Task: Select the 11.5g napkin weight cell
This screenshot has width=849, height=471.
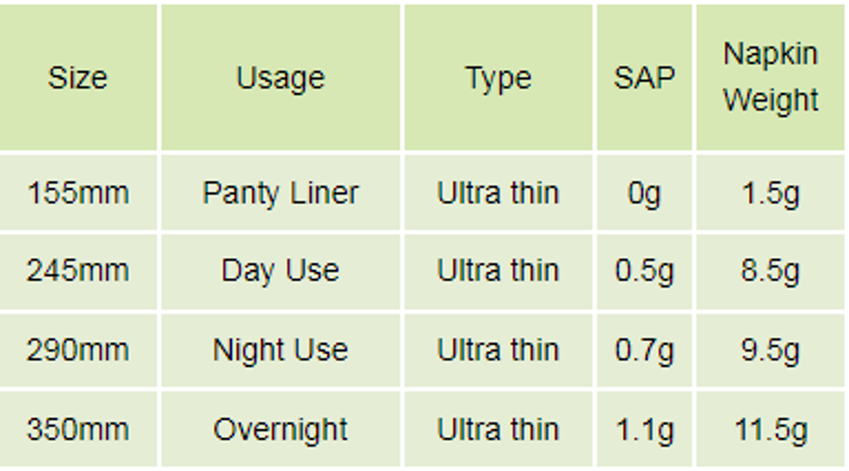Action: tap(770, 430)
